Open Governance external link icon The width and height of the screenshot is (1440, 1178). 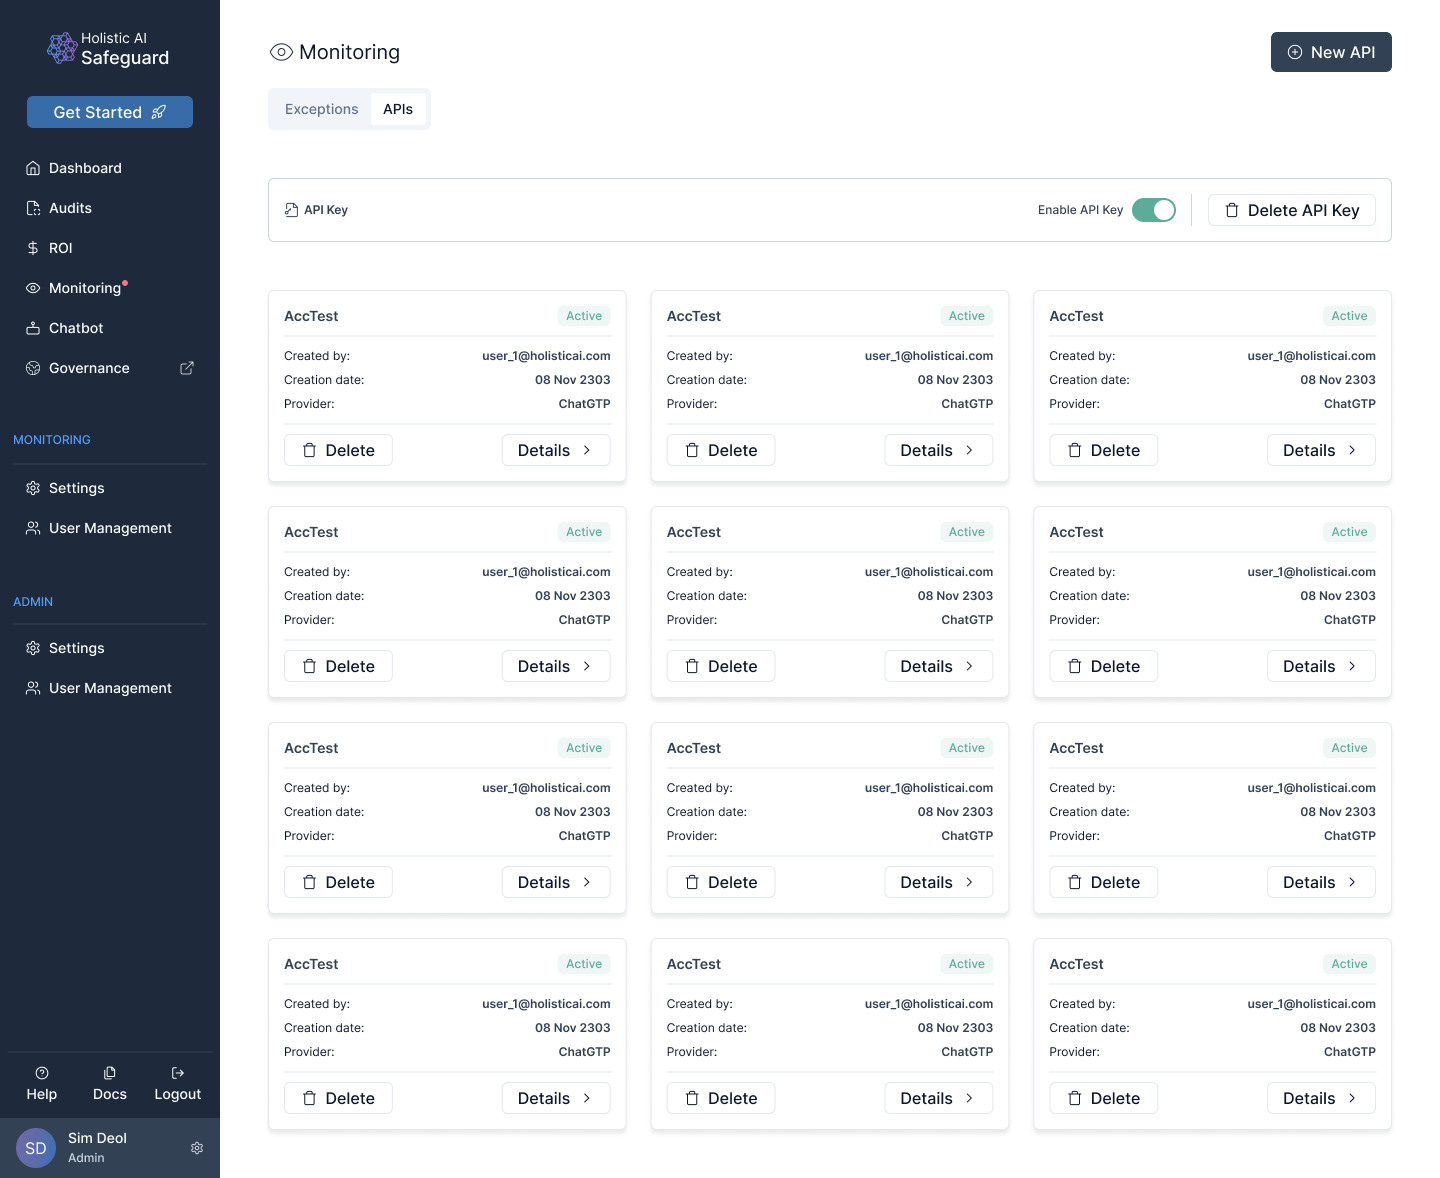tap(187, 368)
